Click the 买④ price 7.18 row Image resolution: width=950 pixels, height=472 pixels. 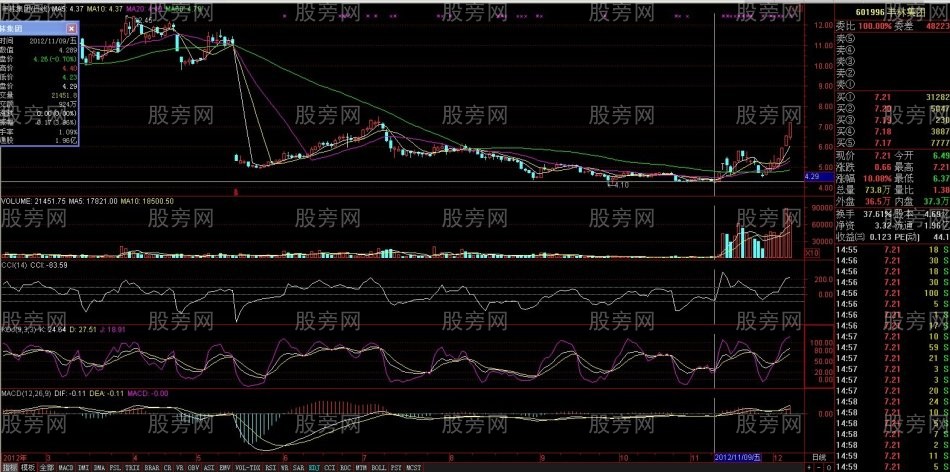click(892, 131)
